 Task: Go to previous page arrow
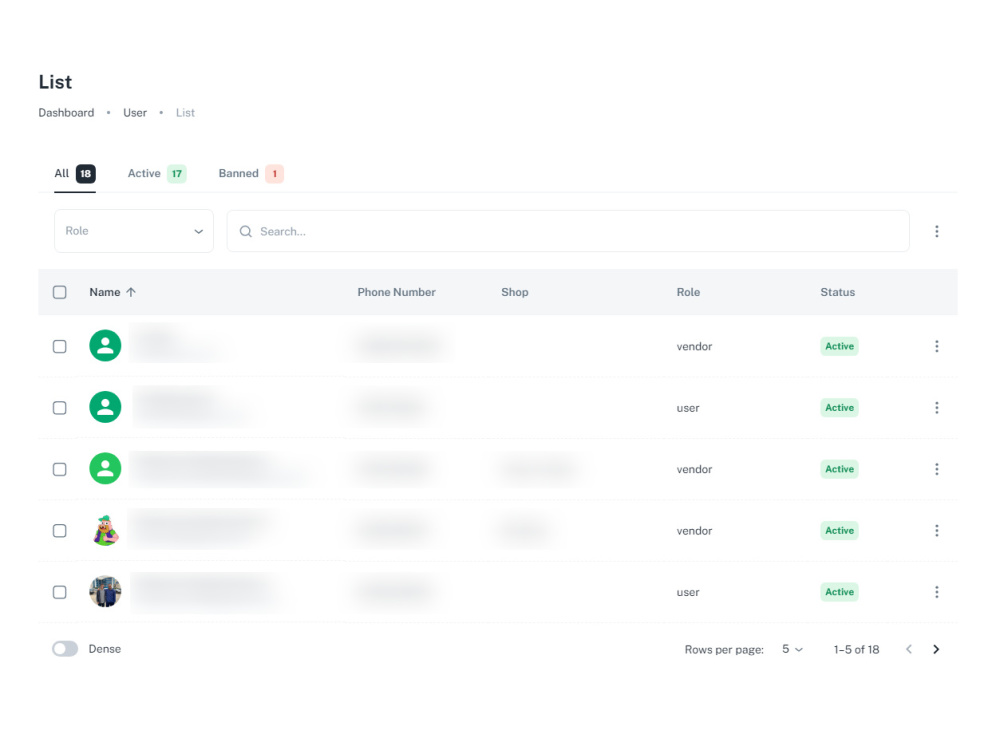pos(909,649)
